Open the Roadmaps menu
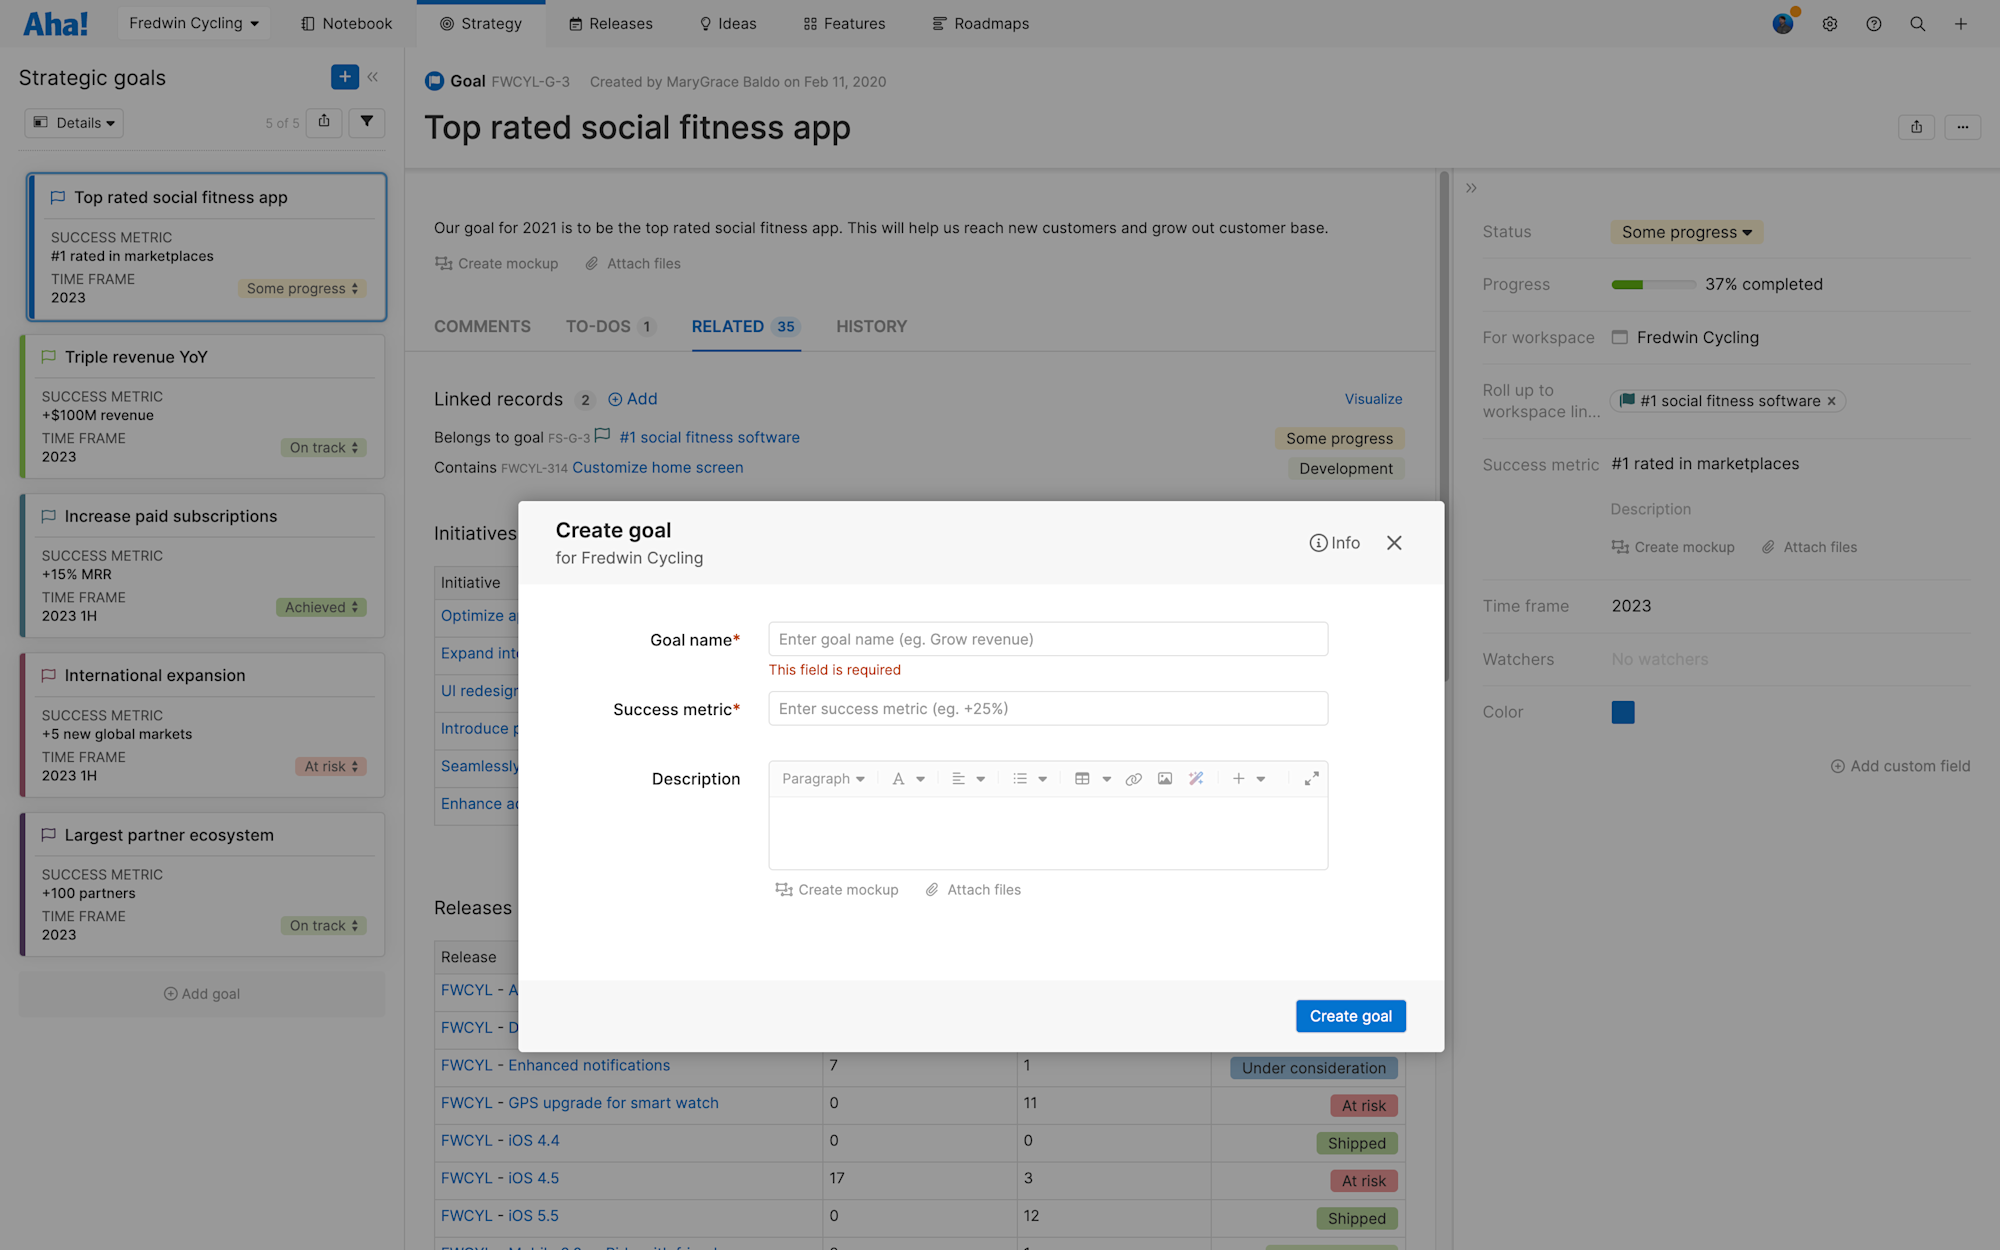 tap(980, 23)
